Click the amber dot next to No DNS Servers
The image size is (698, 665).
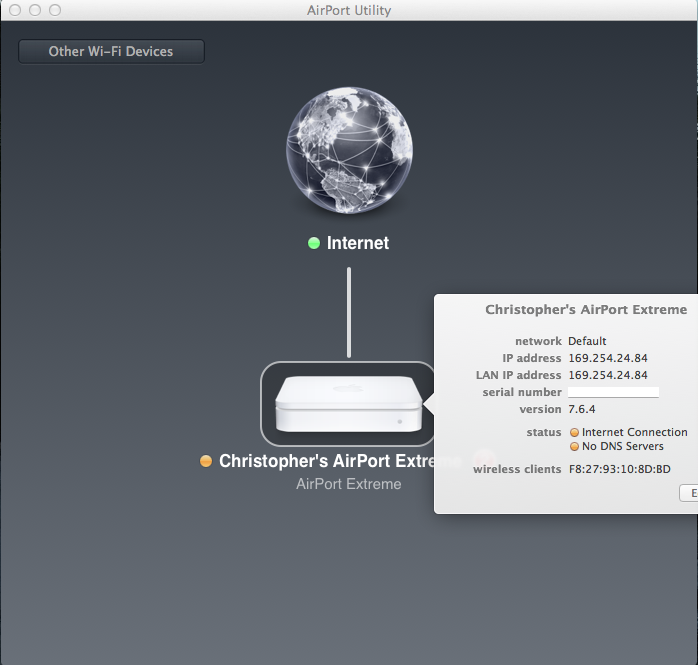pos(574,446)
